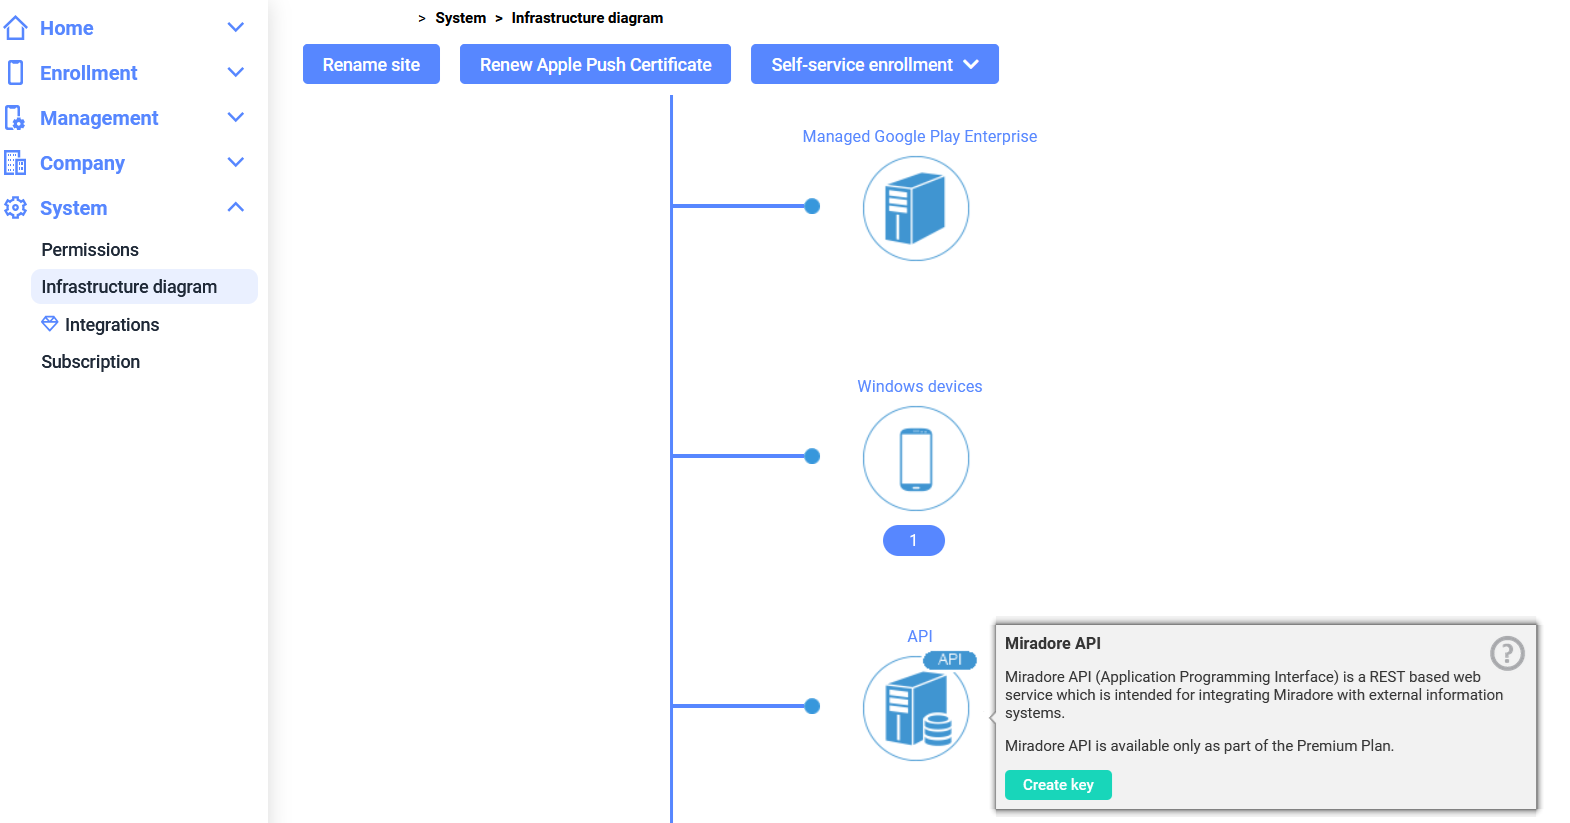The height and width of the screenshot is (823, 1570).
Task: Click the Management menu label
Action: (x=99, y=118)
